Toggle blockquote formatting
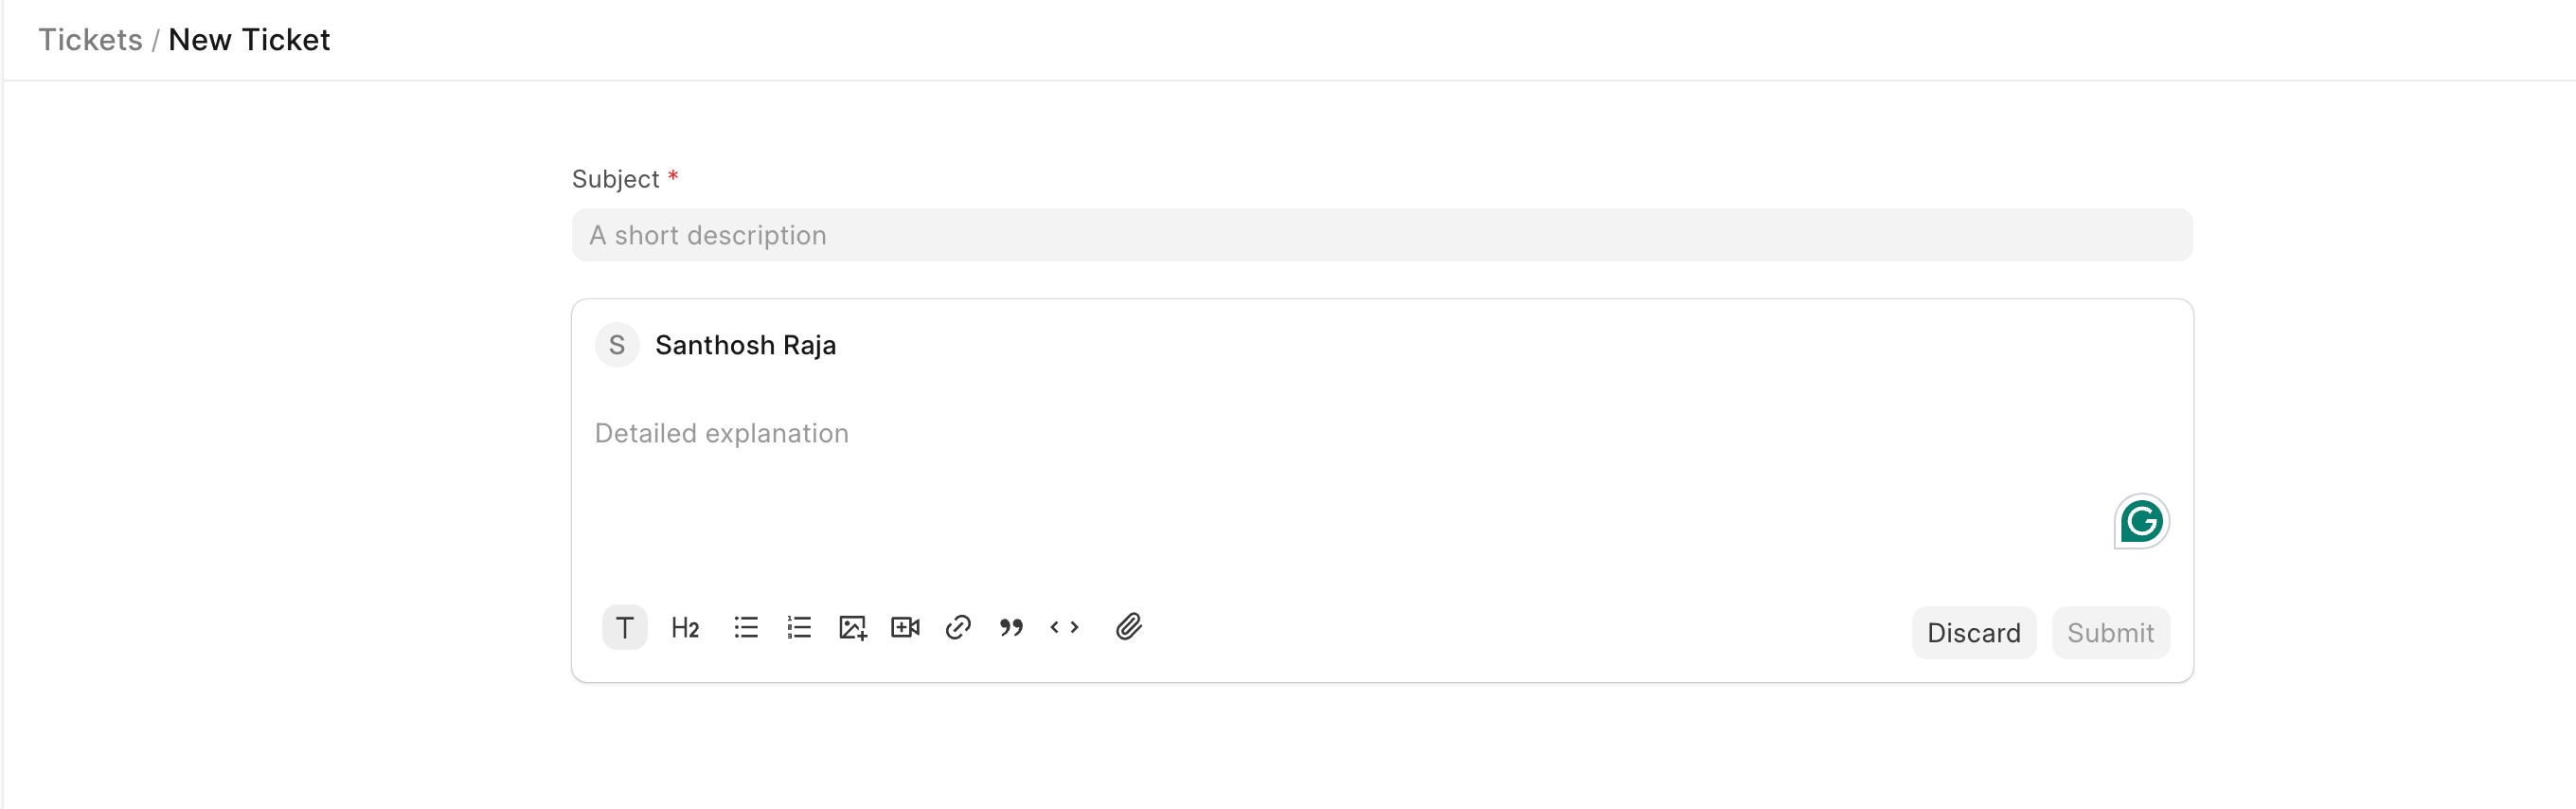Screen dimensions: 2576x809 click(1011, 628)
